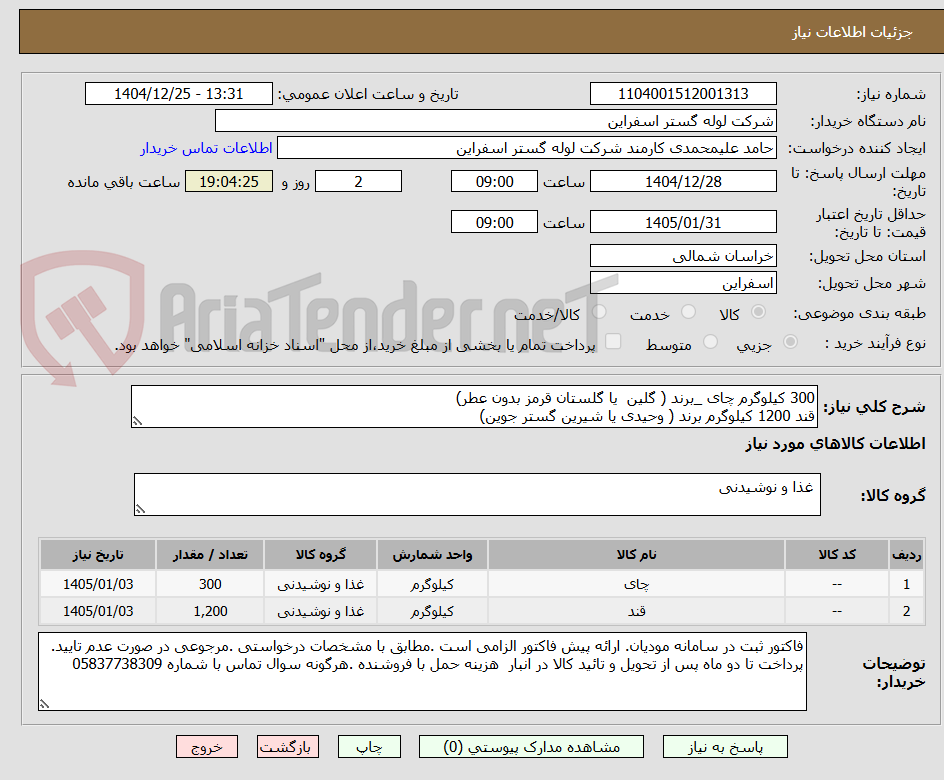Image resolution: width=944 pixels, height=780 pixels.
Task: Toggle the Islamic treasury payment checkbox
Action: click(x=613, y=341)
